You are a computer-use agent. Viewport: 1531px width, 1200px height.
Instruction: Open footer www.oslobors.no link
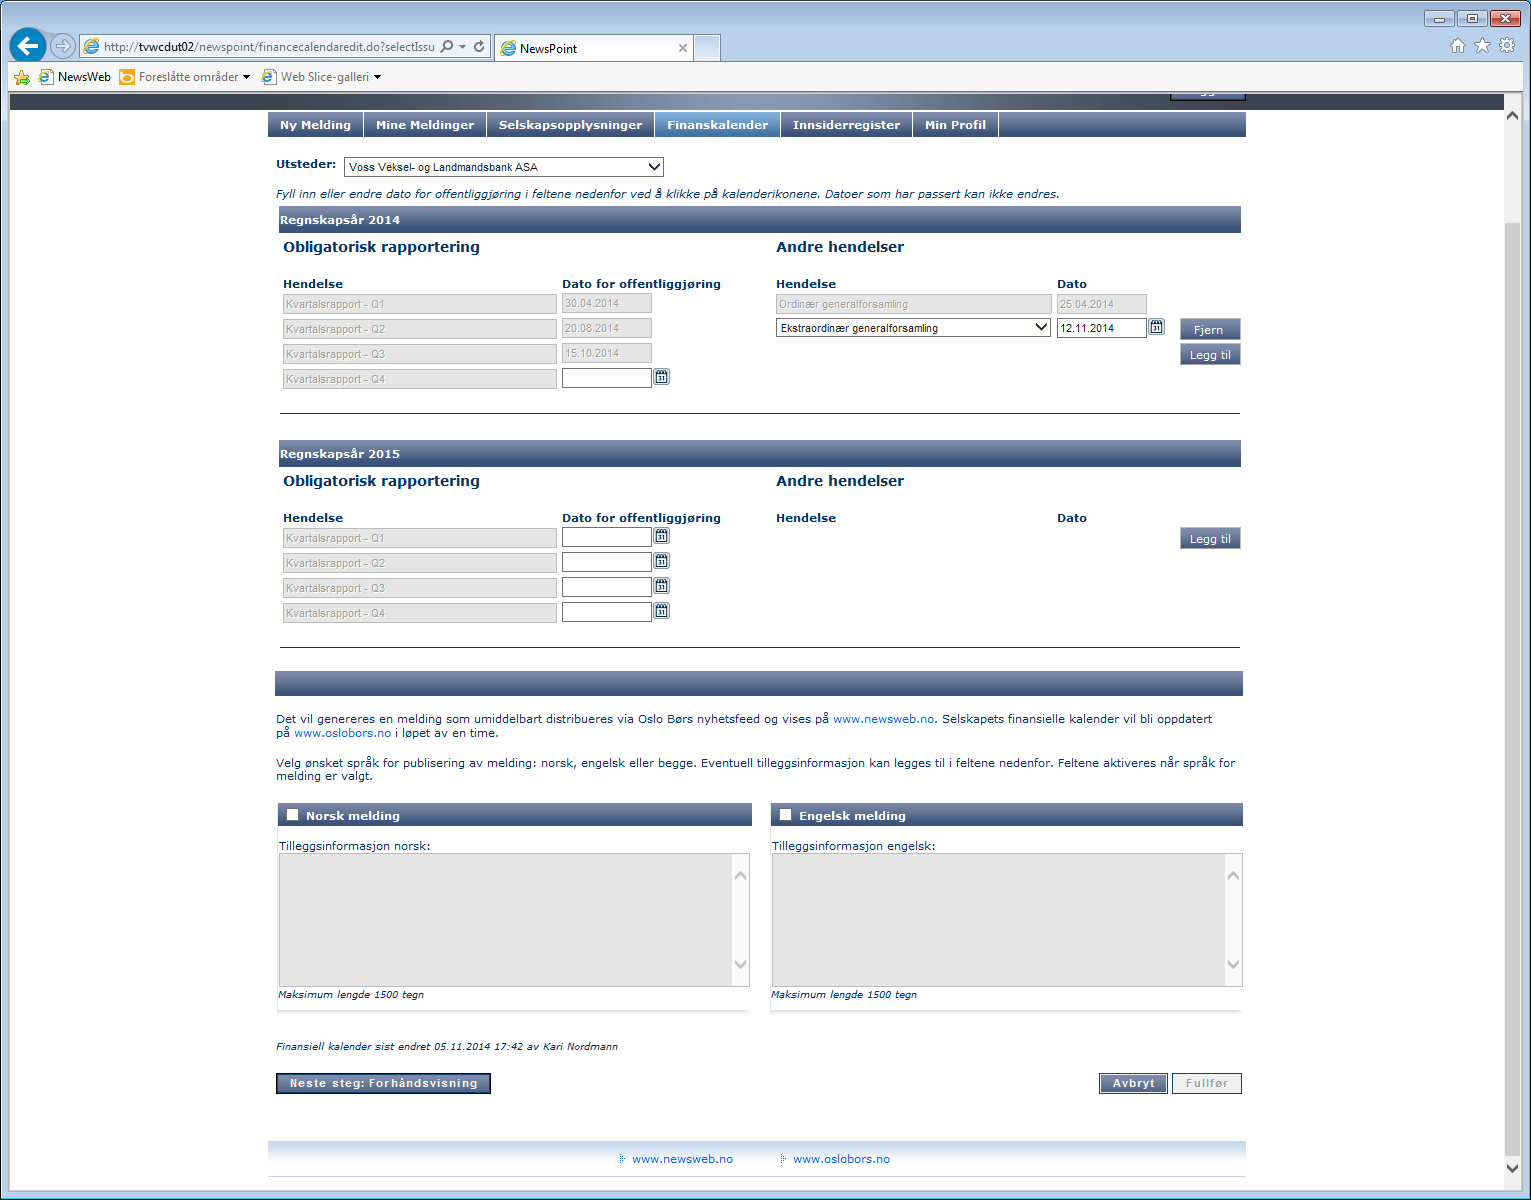click(841, 1159)
